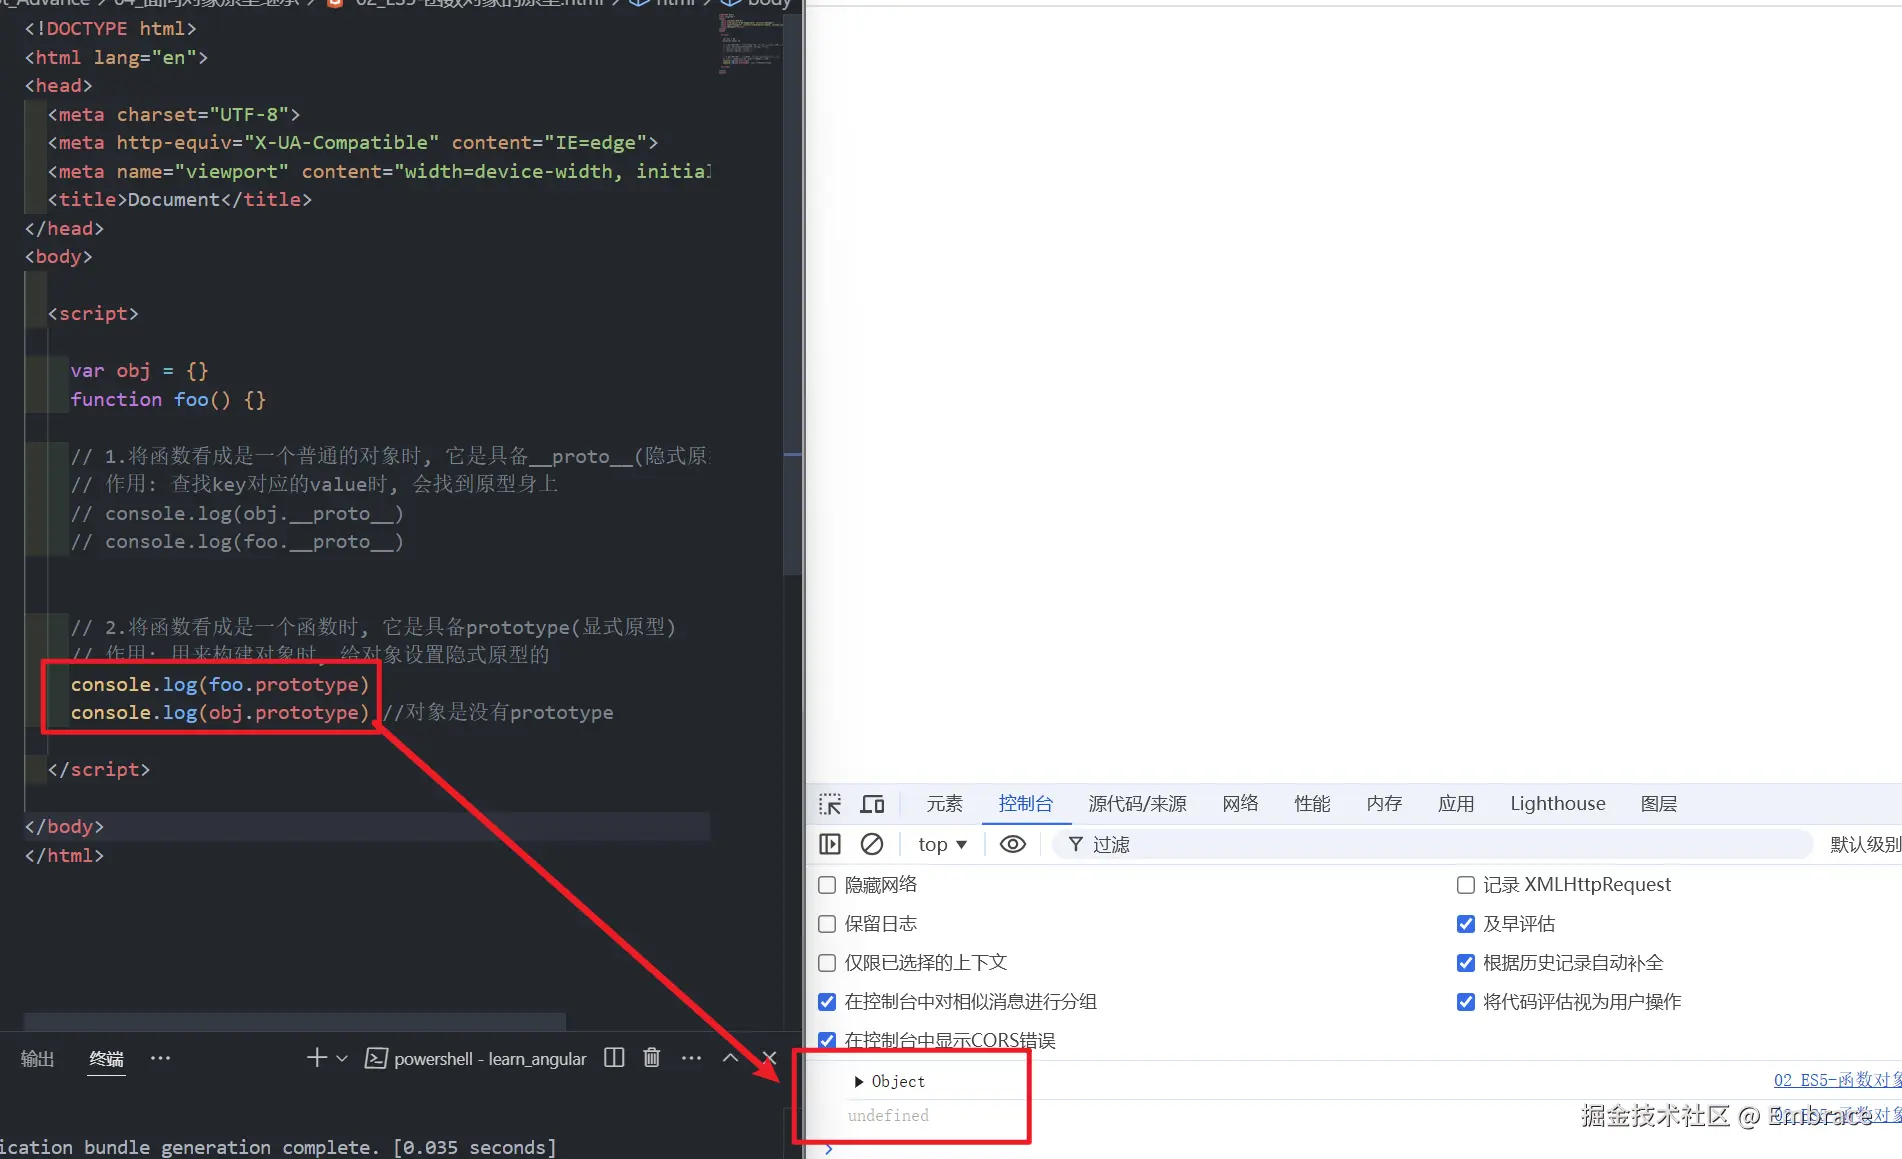Focus the 过滤 console filter field
1902x1159 pixels.
pos(1432,845)
